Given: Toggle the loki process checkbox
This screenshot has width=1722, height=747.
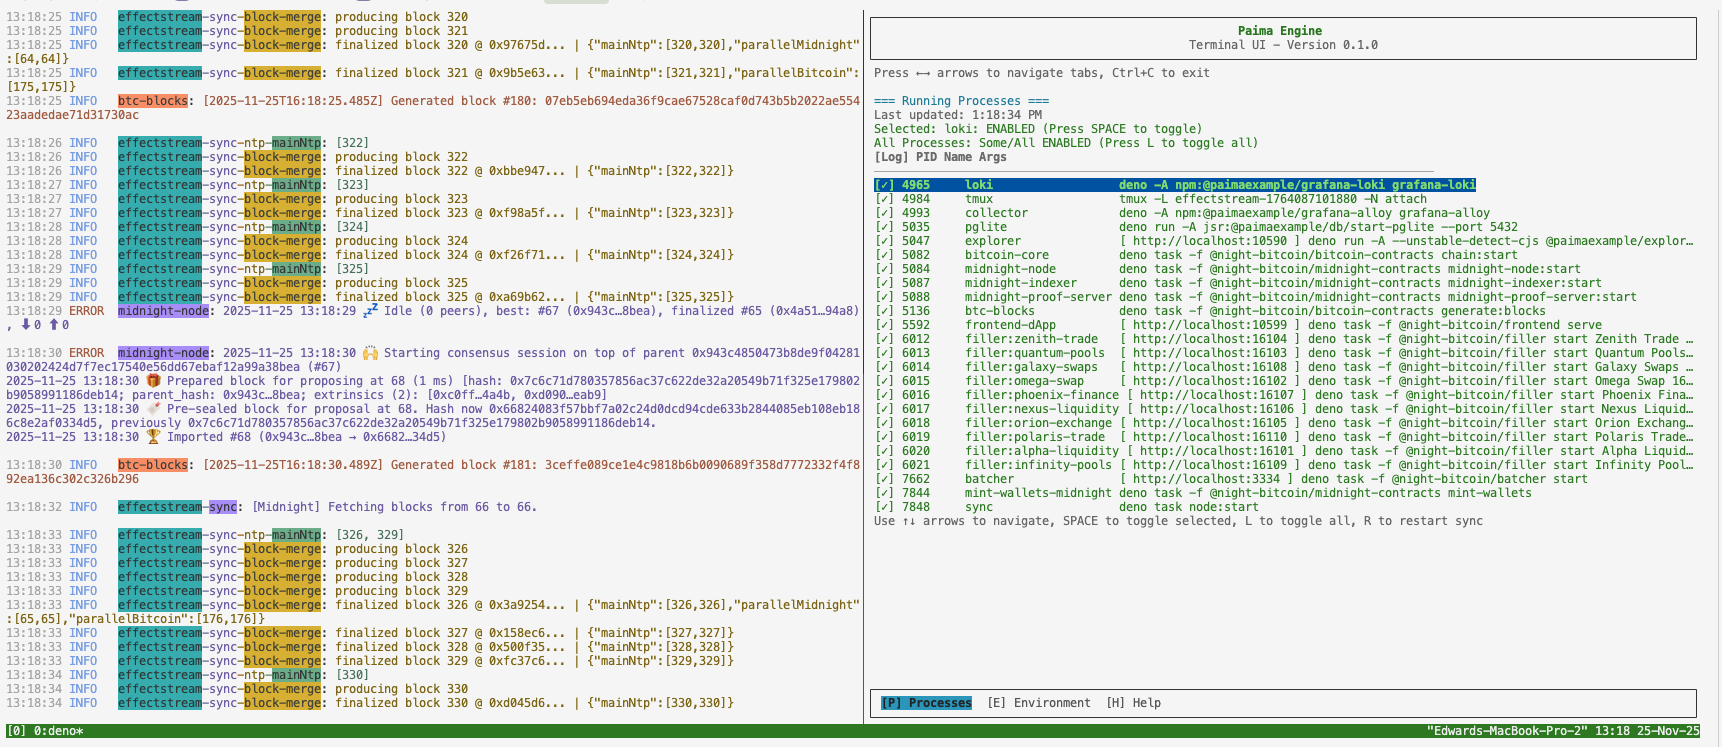Looking at the screenshot, I should [884, 185].
